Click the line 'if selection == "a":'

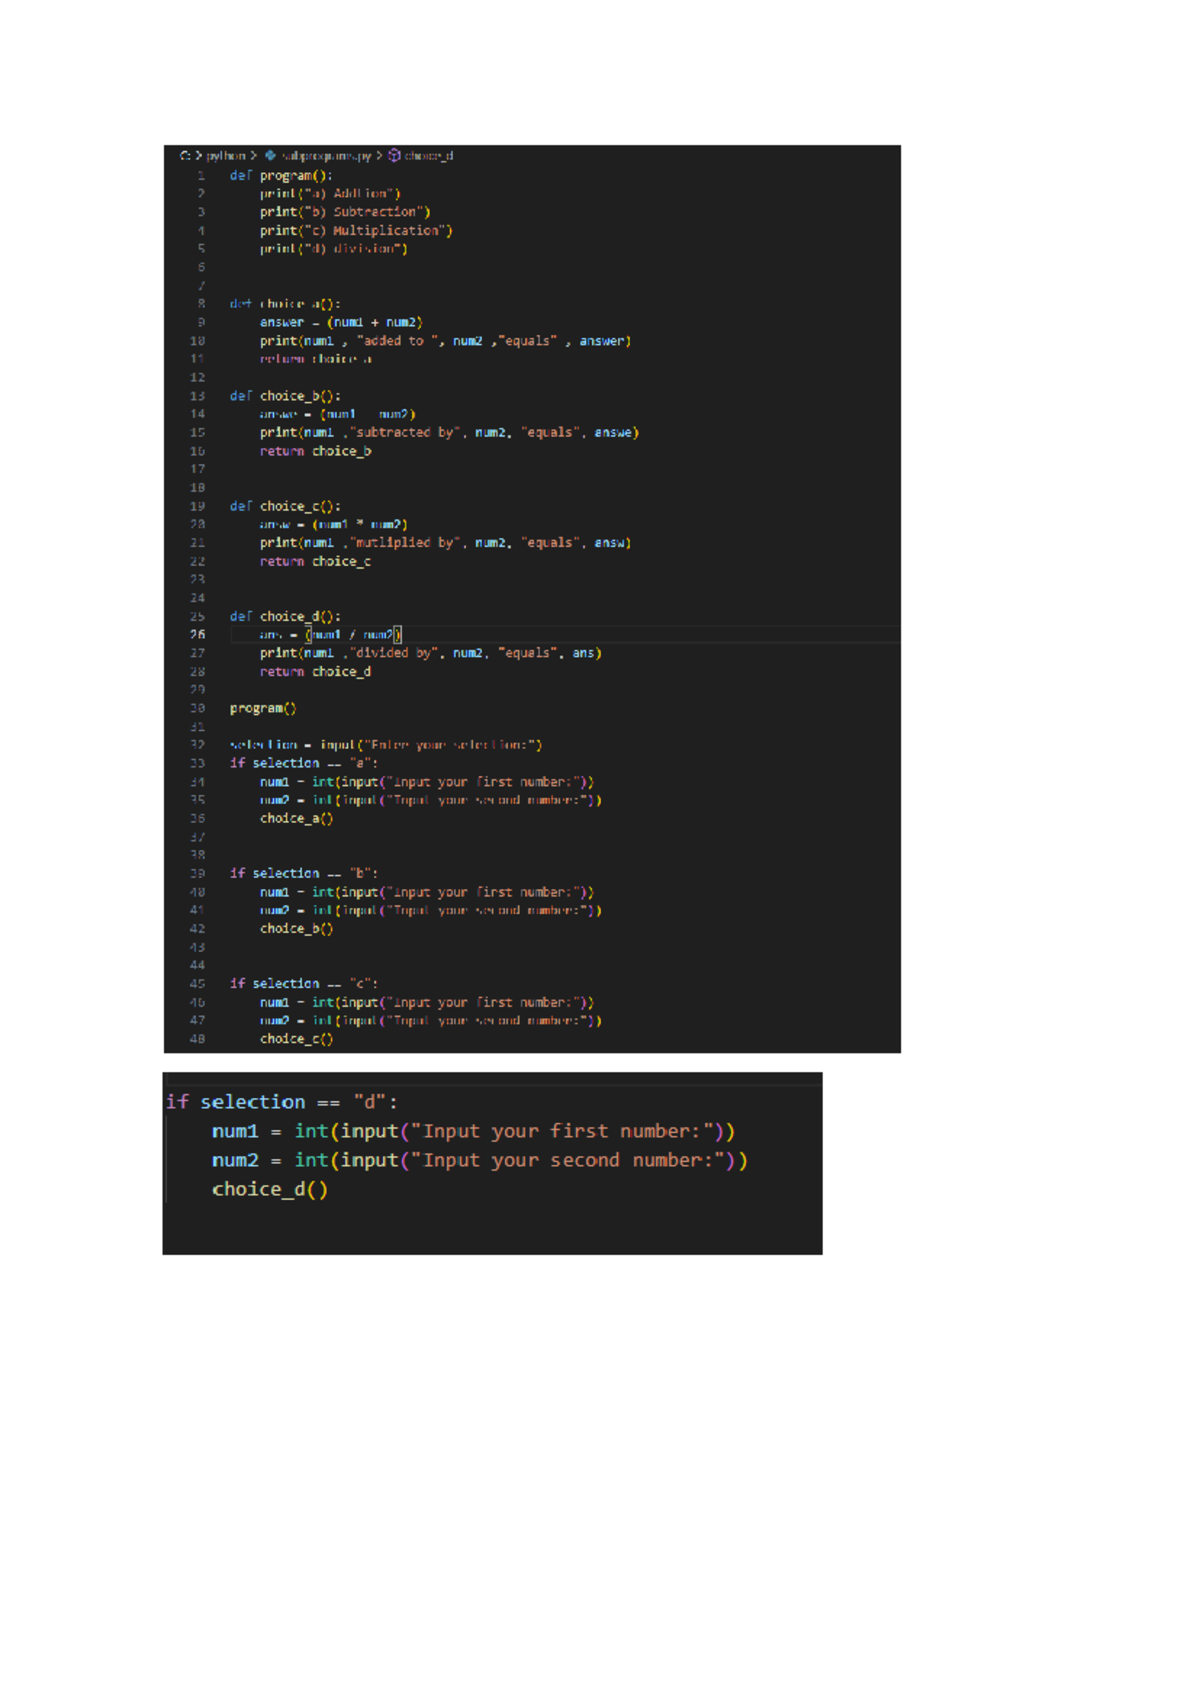(304, 763)
